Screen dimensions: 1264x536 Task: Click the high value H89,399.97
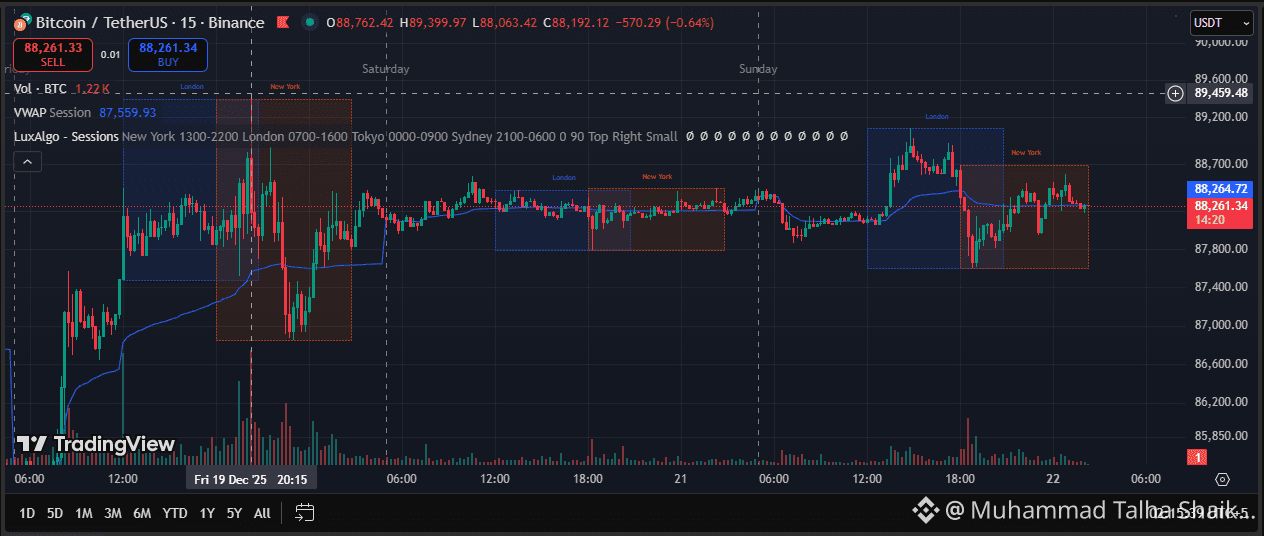pyautogui.click(x=435, y=22)
